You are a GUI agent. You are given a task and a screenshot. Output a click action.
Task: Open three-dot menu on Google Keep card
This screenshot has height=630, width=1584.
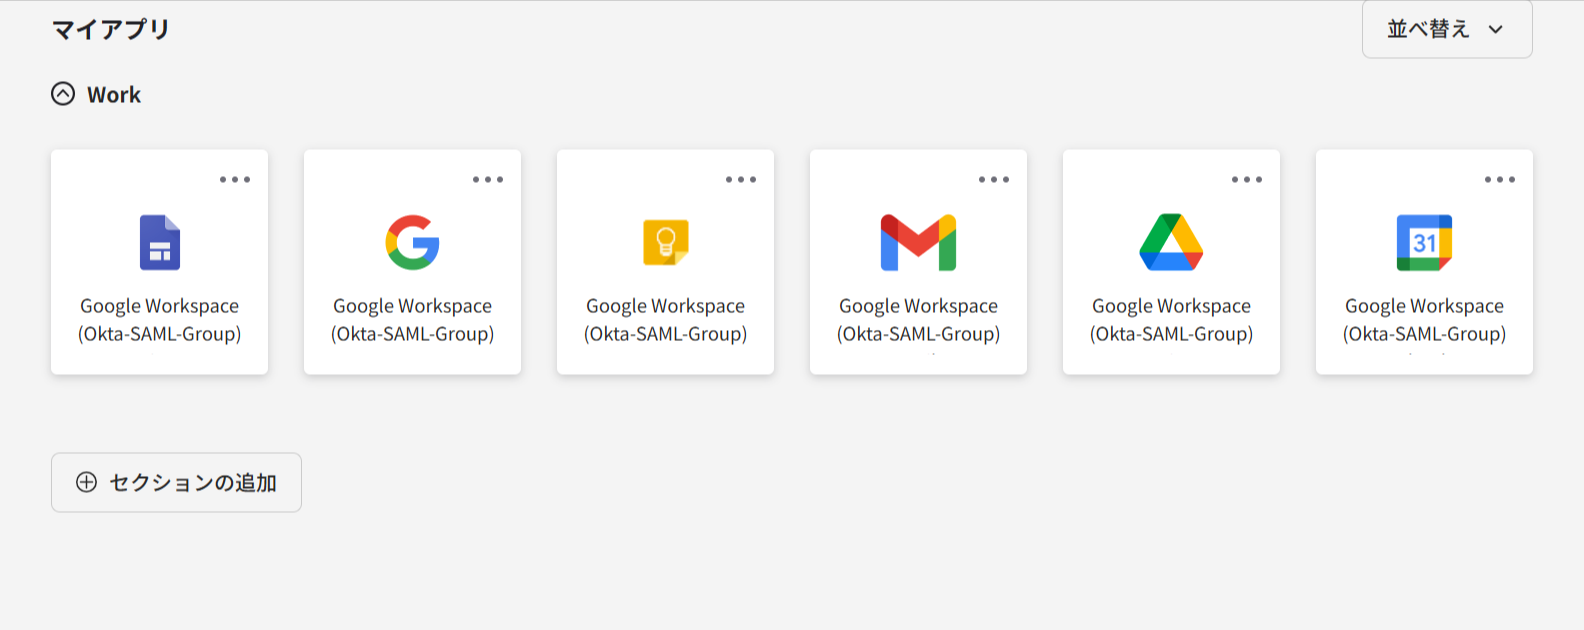click(741, 180)
